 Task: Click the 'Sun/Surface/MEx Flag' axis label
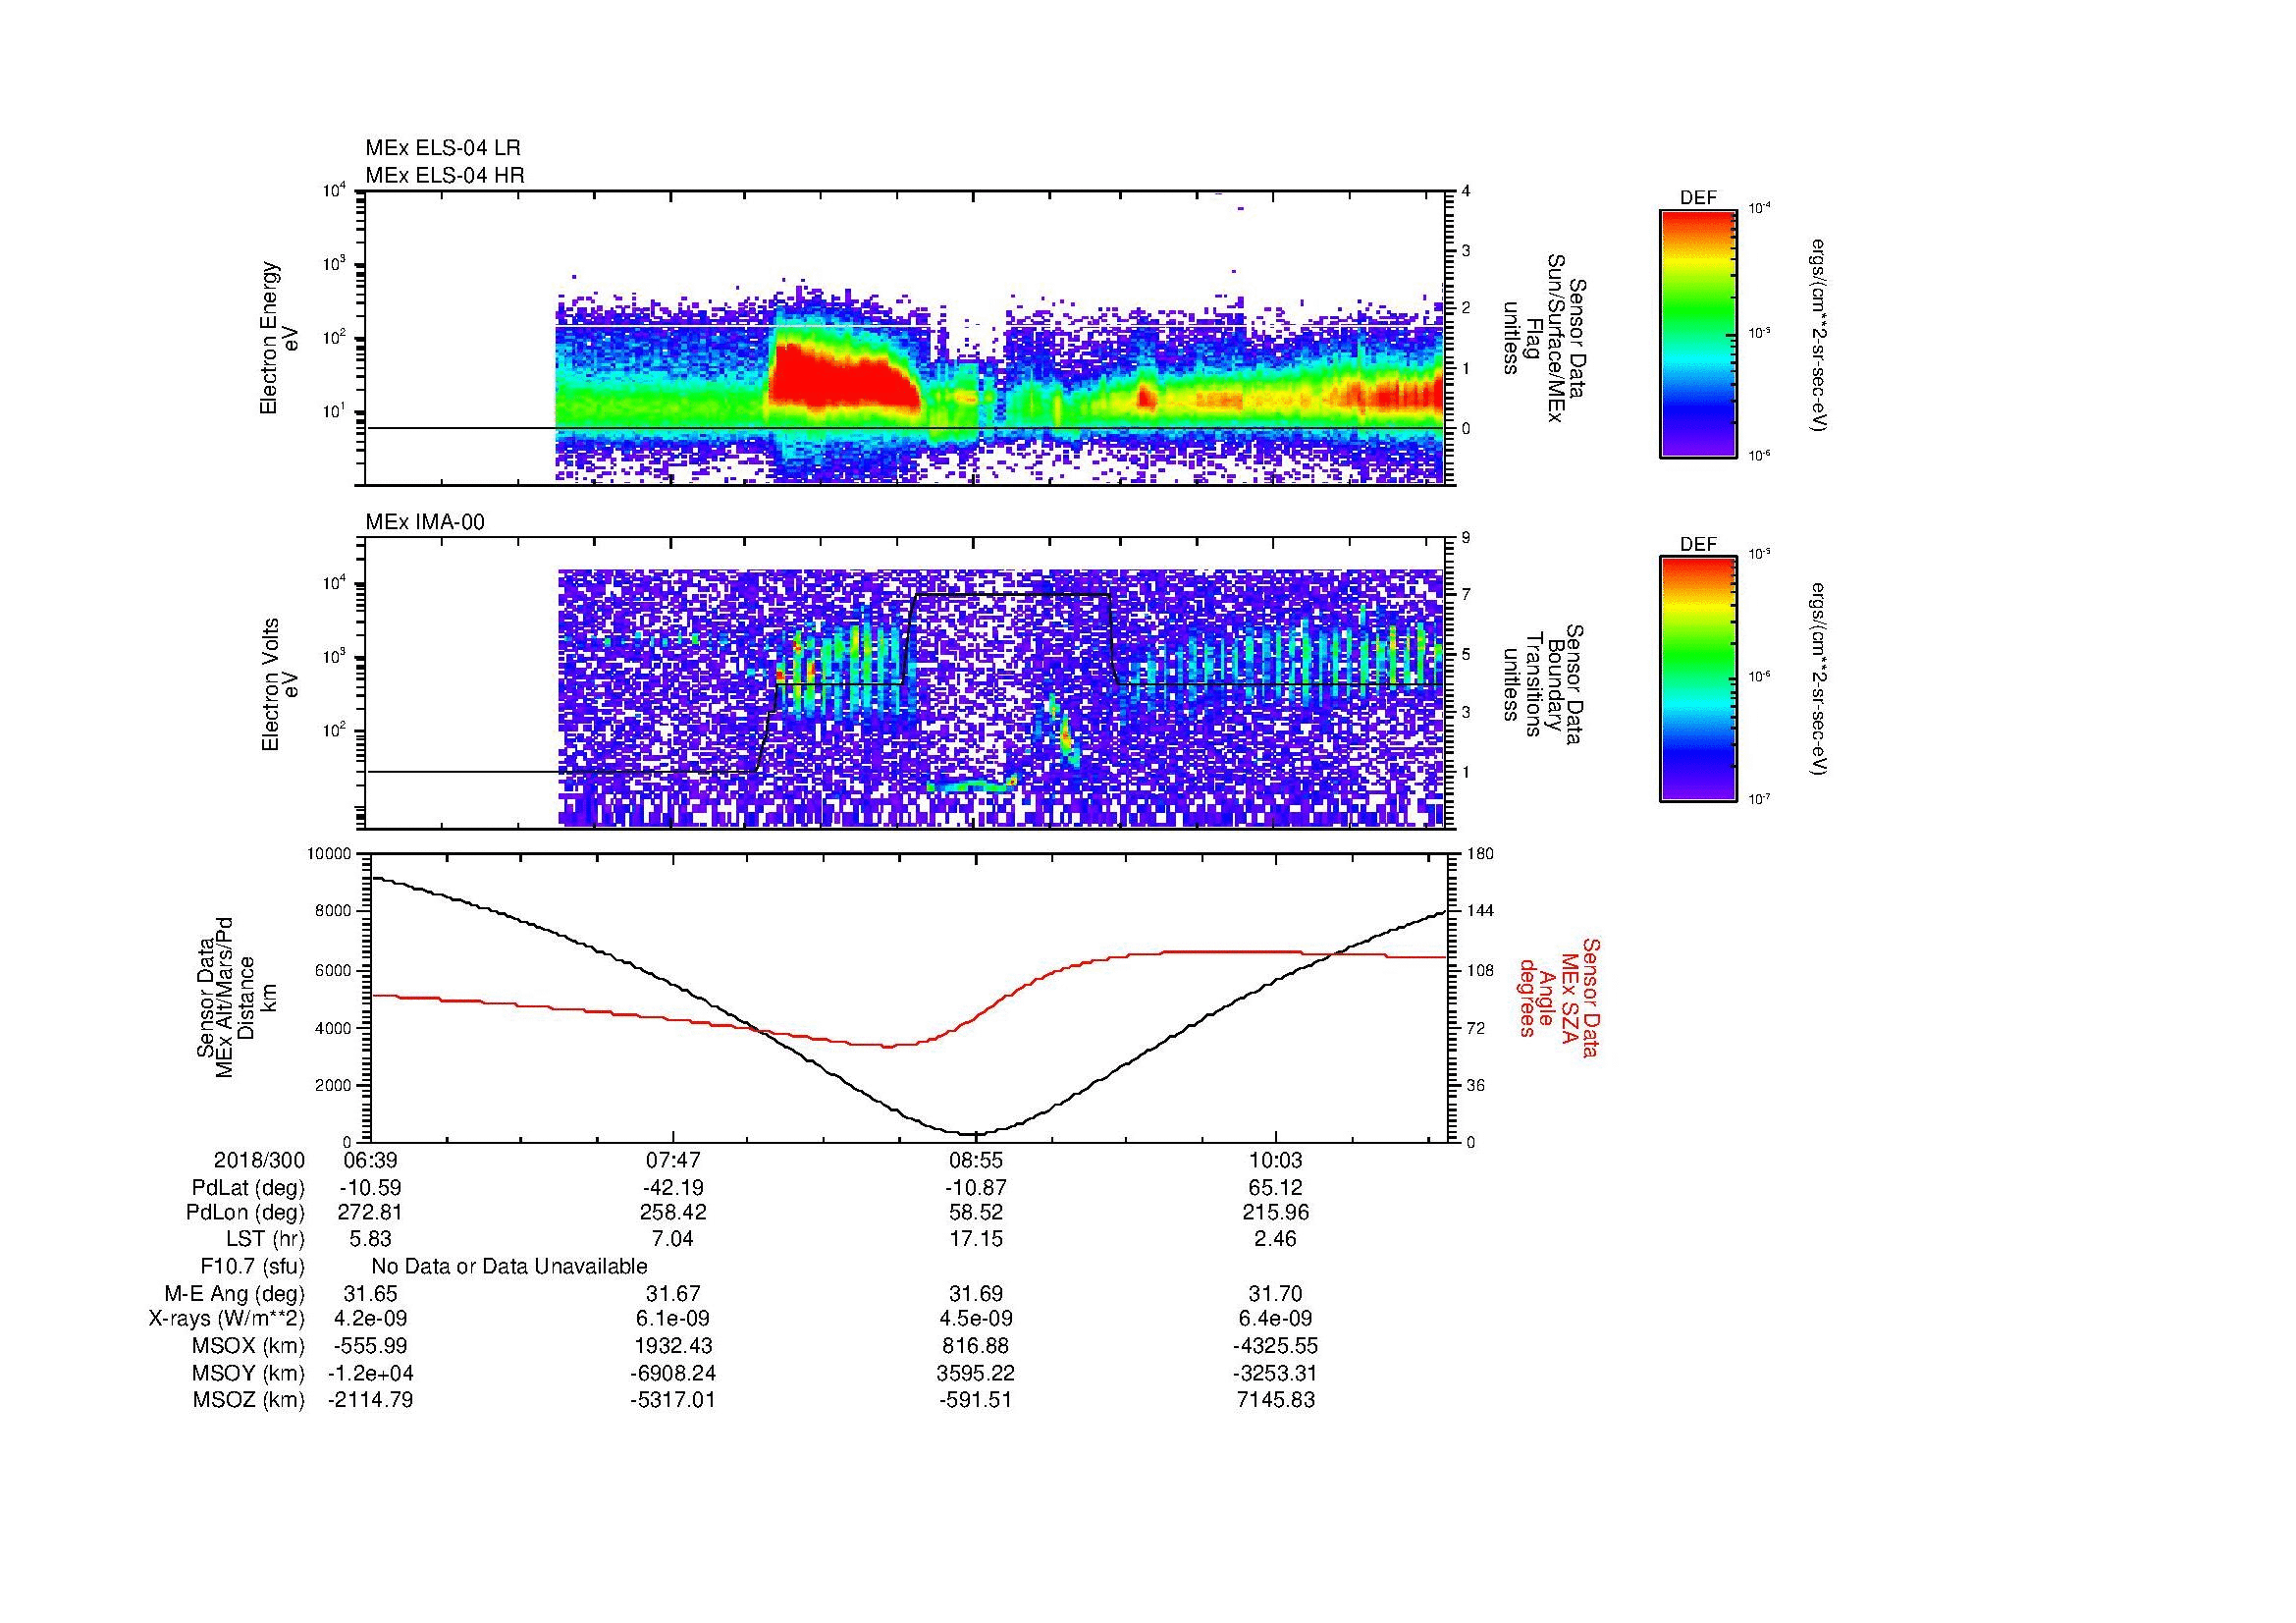(x=1544, y=339)
